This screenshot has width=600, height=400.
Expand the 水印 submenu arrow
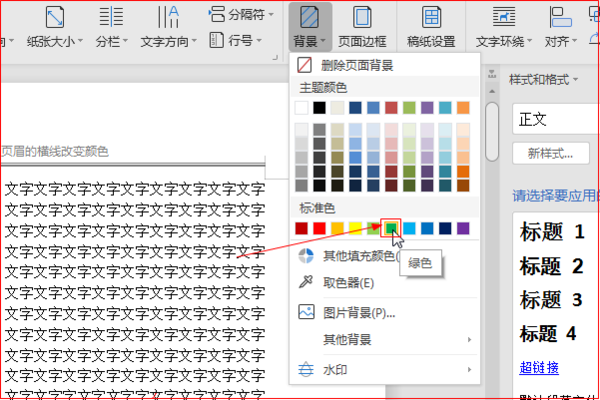[x=469, y=369]
